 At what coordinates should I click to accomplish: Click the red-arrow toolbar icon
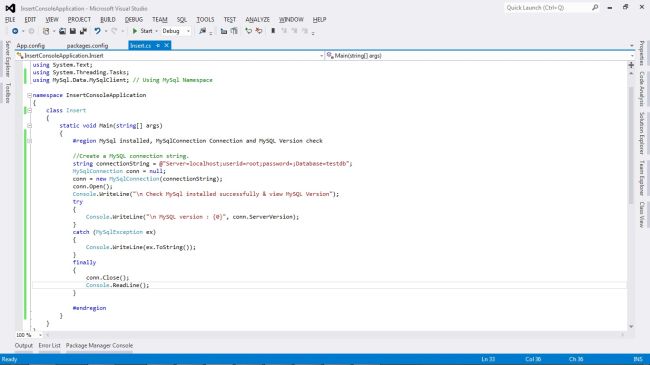click(259, 31)
